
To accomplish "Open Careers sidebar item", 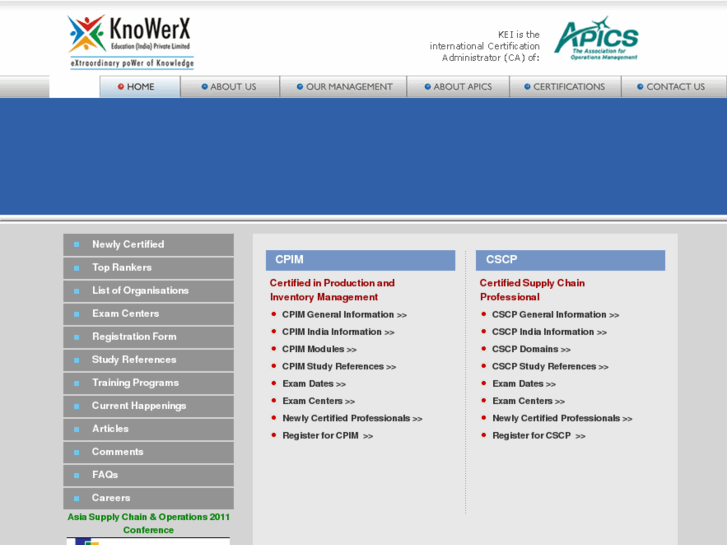I will click(x=148, y=498).
